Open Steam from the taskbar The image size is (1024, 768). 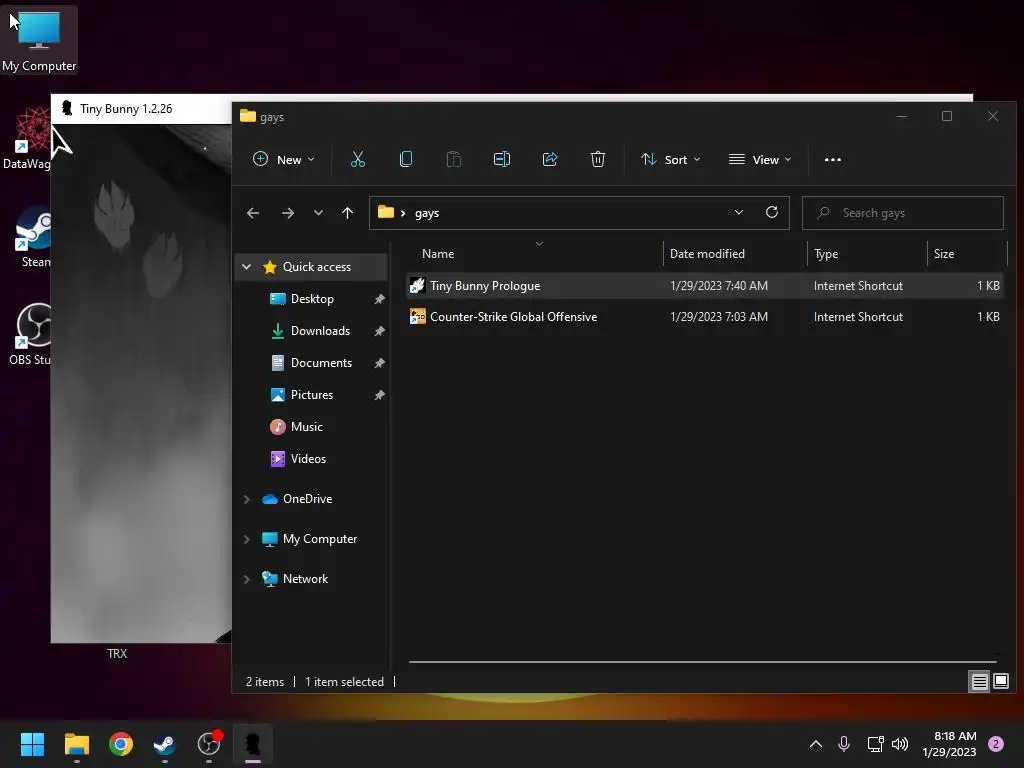pyautogui.click(x=164, y=744)
